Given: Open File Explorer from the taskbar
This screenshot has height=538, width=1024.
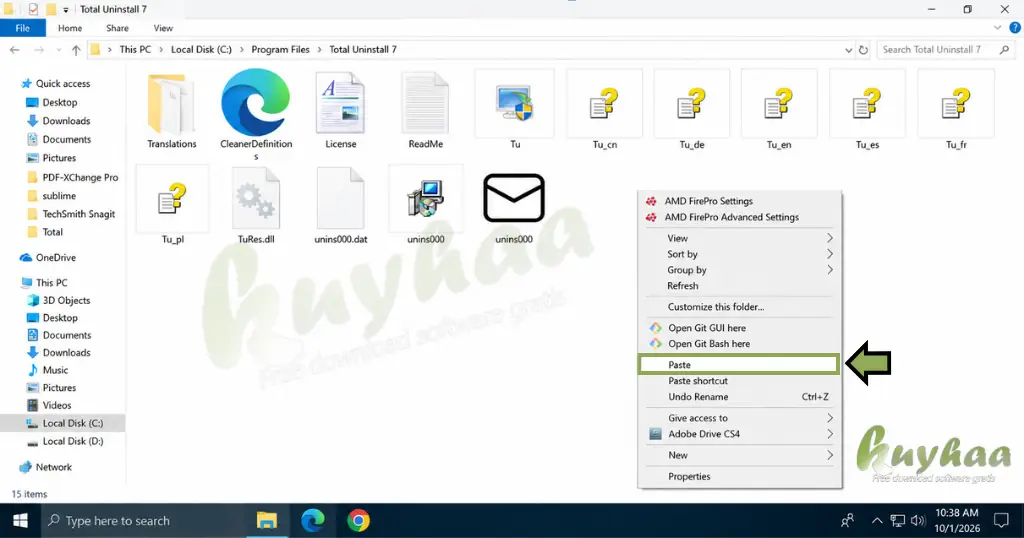Looking at the screenshot, I should click(x=266, y=520).
